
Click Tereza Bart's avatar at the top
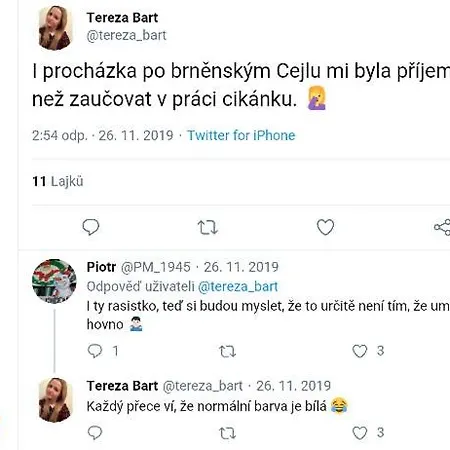click(x=55, y=28)
